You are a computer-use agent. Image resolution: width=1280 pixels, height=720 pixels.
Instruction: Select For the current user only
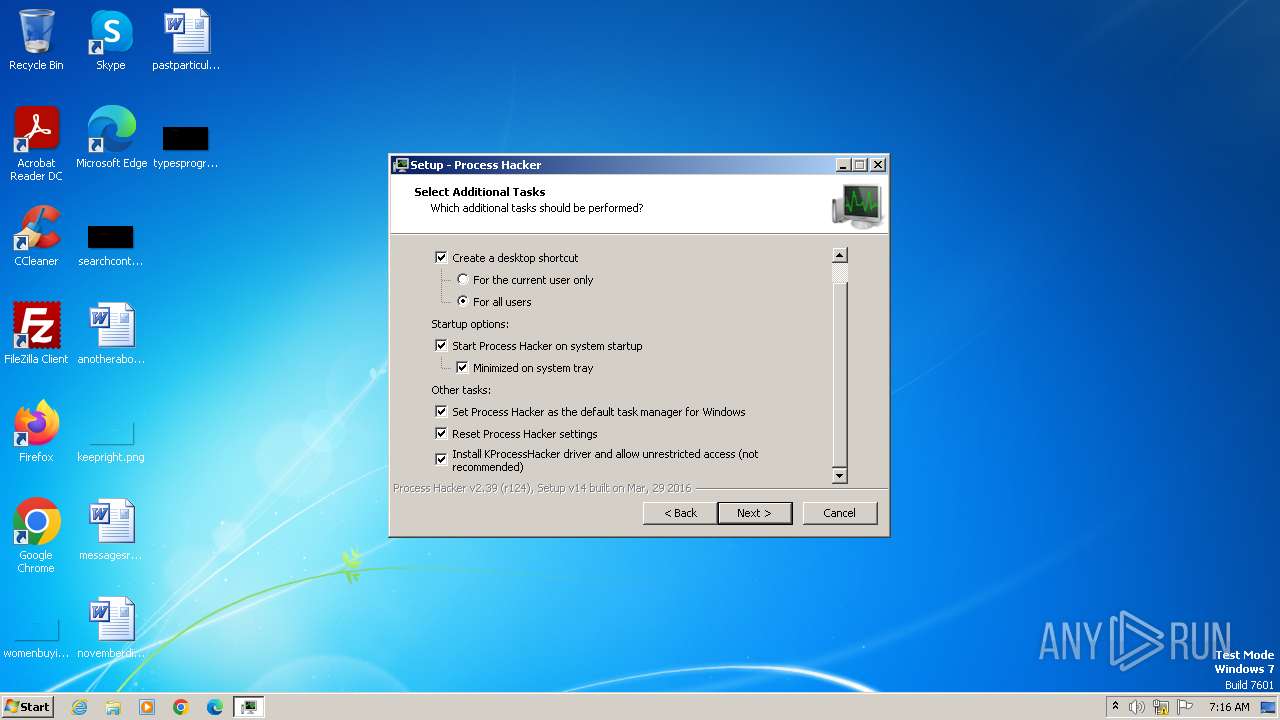(x=462, y=280)
